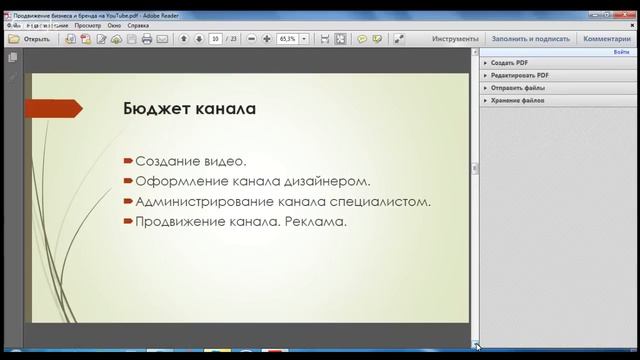Click the Открыть toolbar label
This screenshot has width=640, height=360.
point(37,39)
